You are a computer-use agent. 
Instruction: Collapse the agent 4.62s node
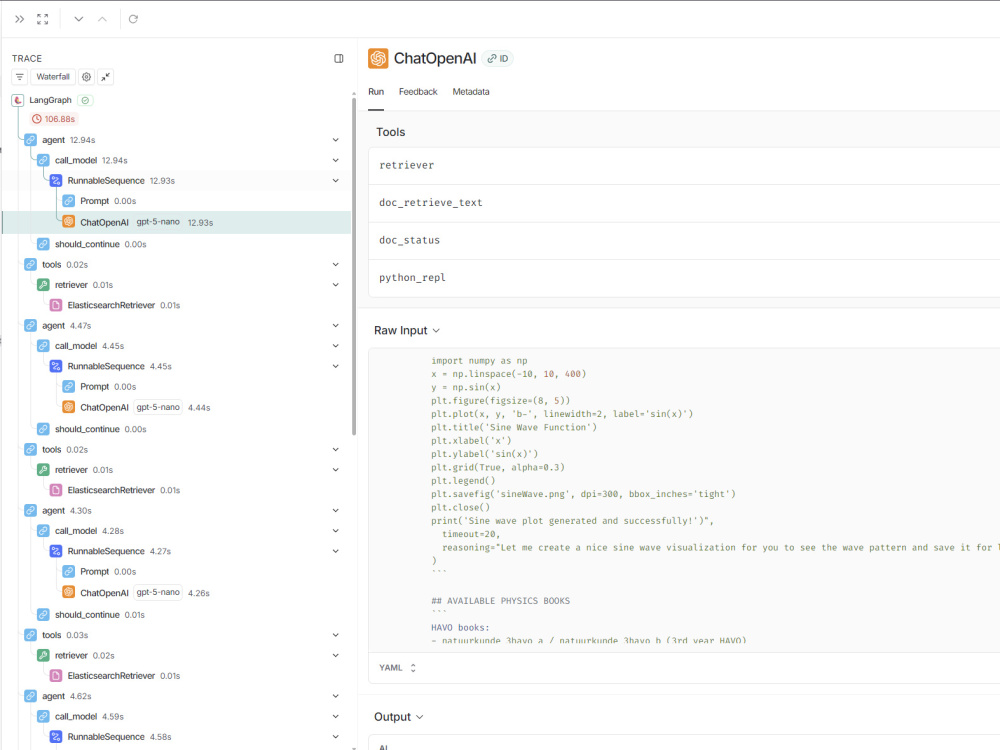(x=335, y=696)
